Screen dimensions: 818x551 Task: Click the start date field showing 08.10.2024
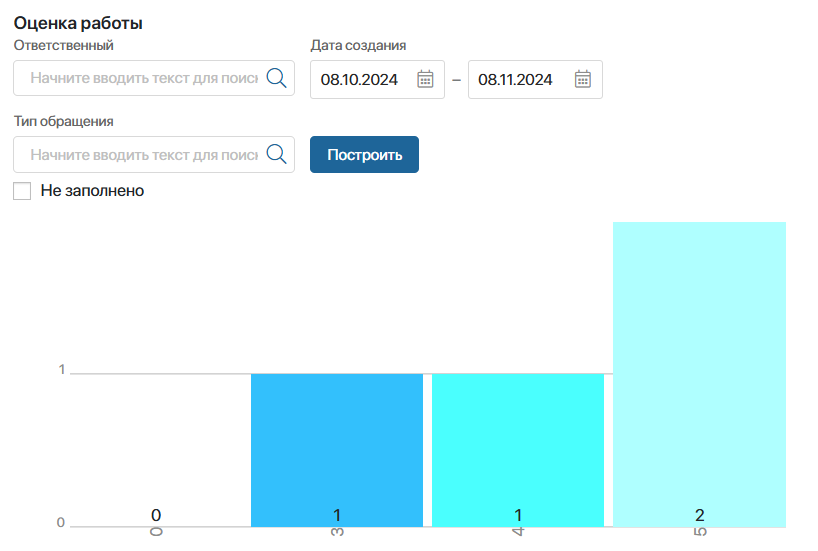click(360, 80)
